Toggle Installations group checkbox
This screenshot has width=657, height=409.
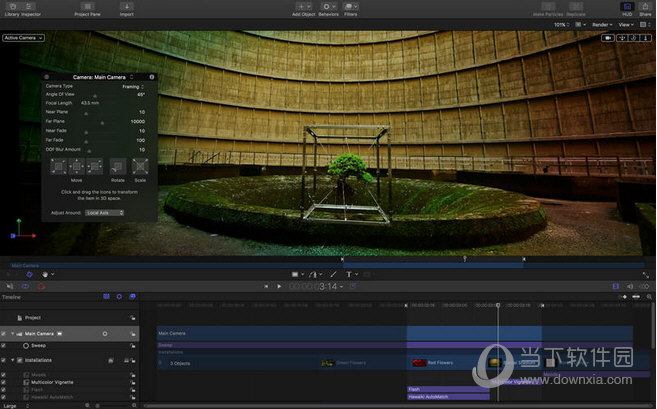tap(3, 360)
